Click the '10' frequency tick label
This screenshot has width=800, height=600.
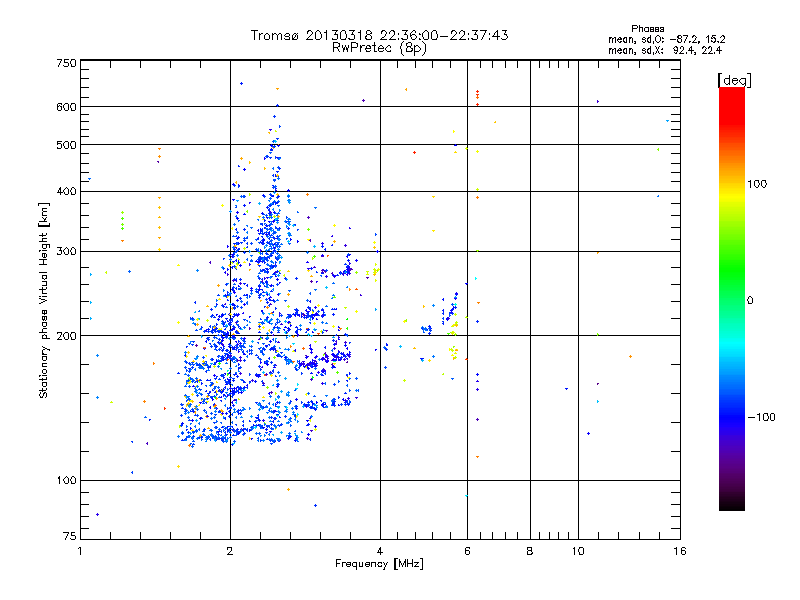[x=578, y=551]
